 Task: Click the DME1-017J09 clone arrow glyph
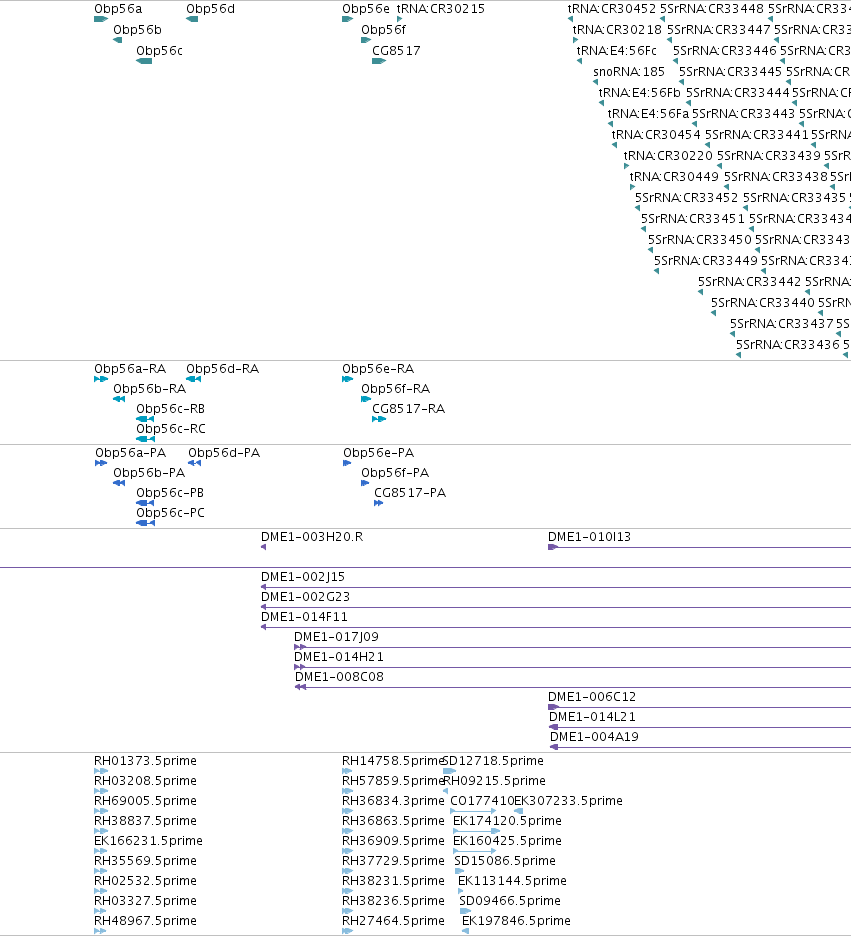pos(300,647)
